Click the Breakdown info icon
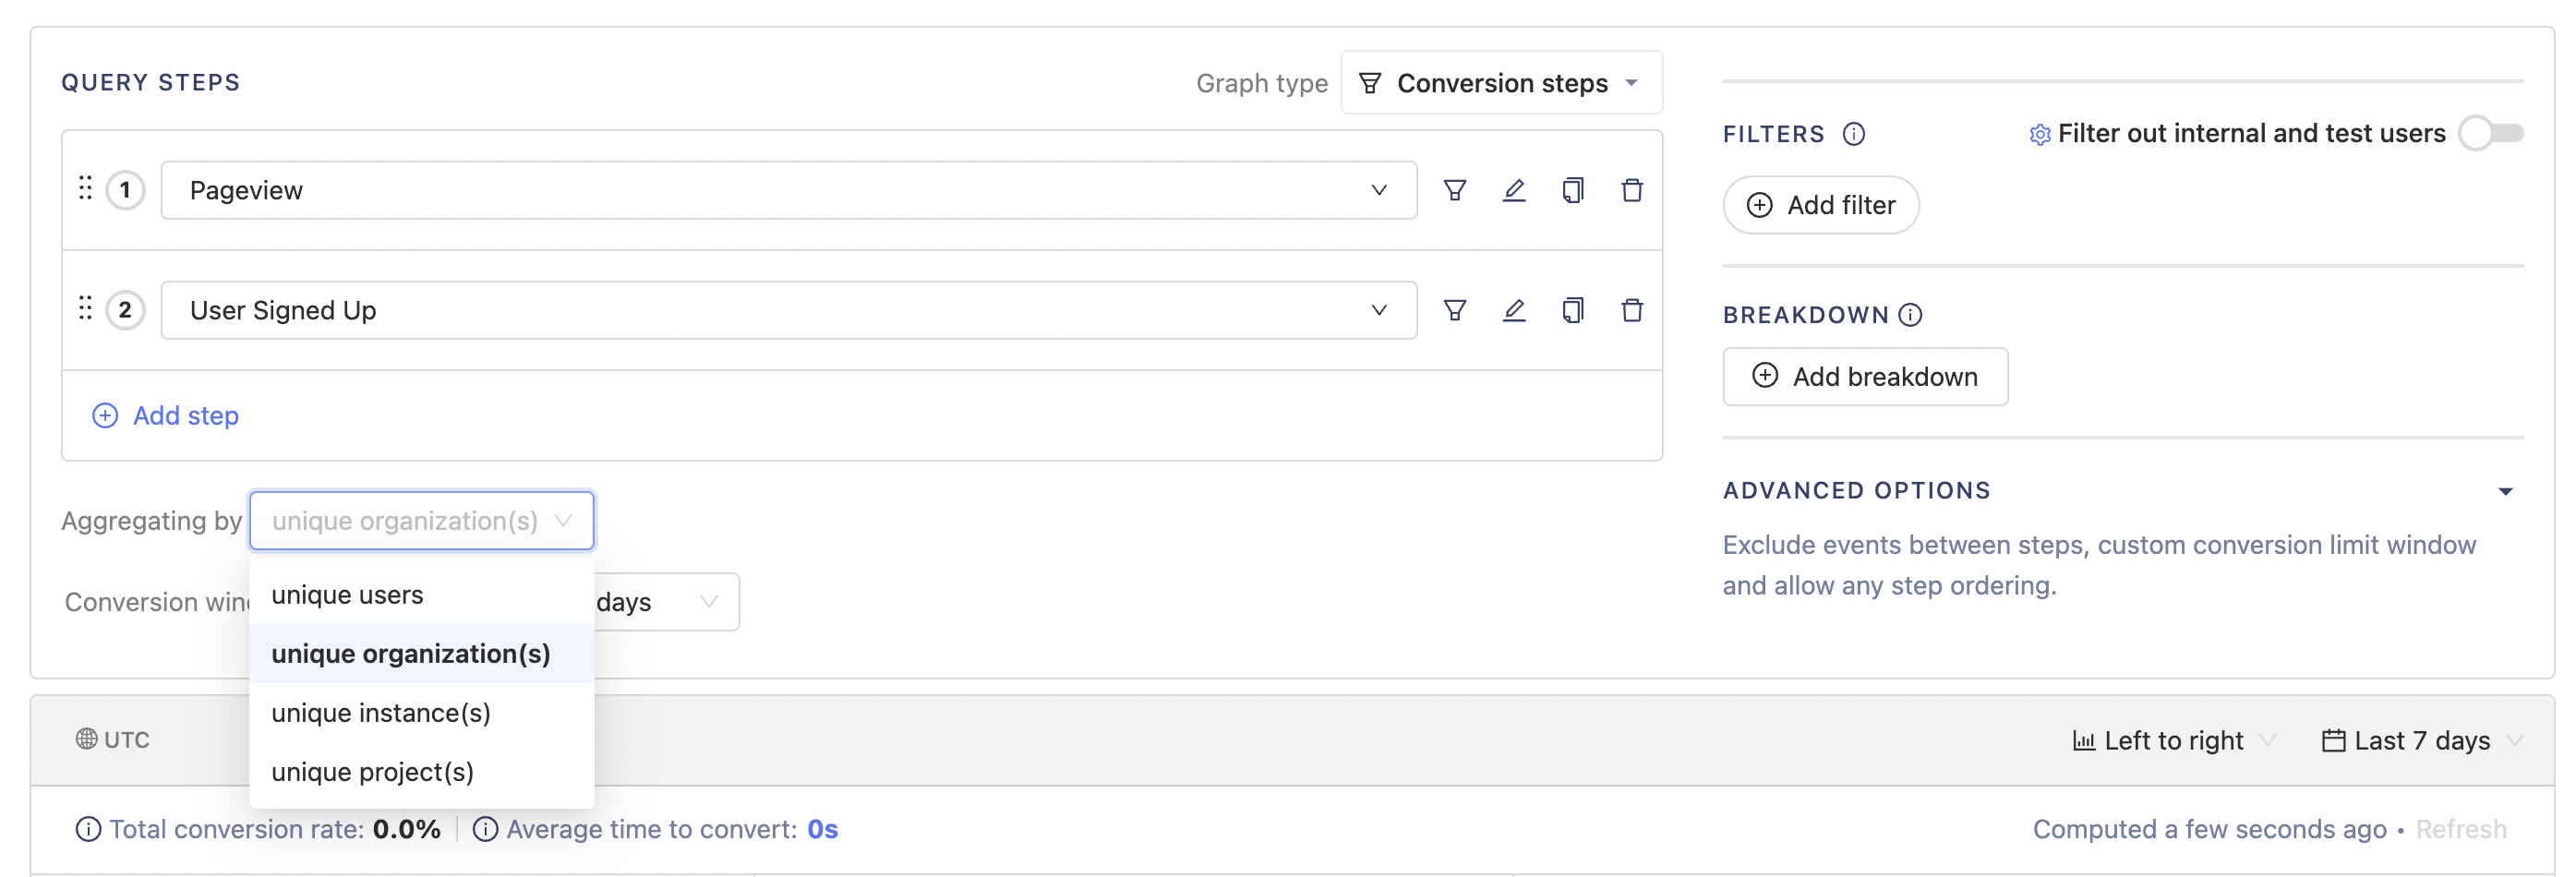This screenshot has height=877, width=2576. pos(1911,315)
